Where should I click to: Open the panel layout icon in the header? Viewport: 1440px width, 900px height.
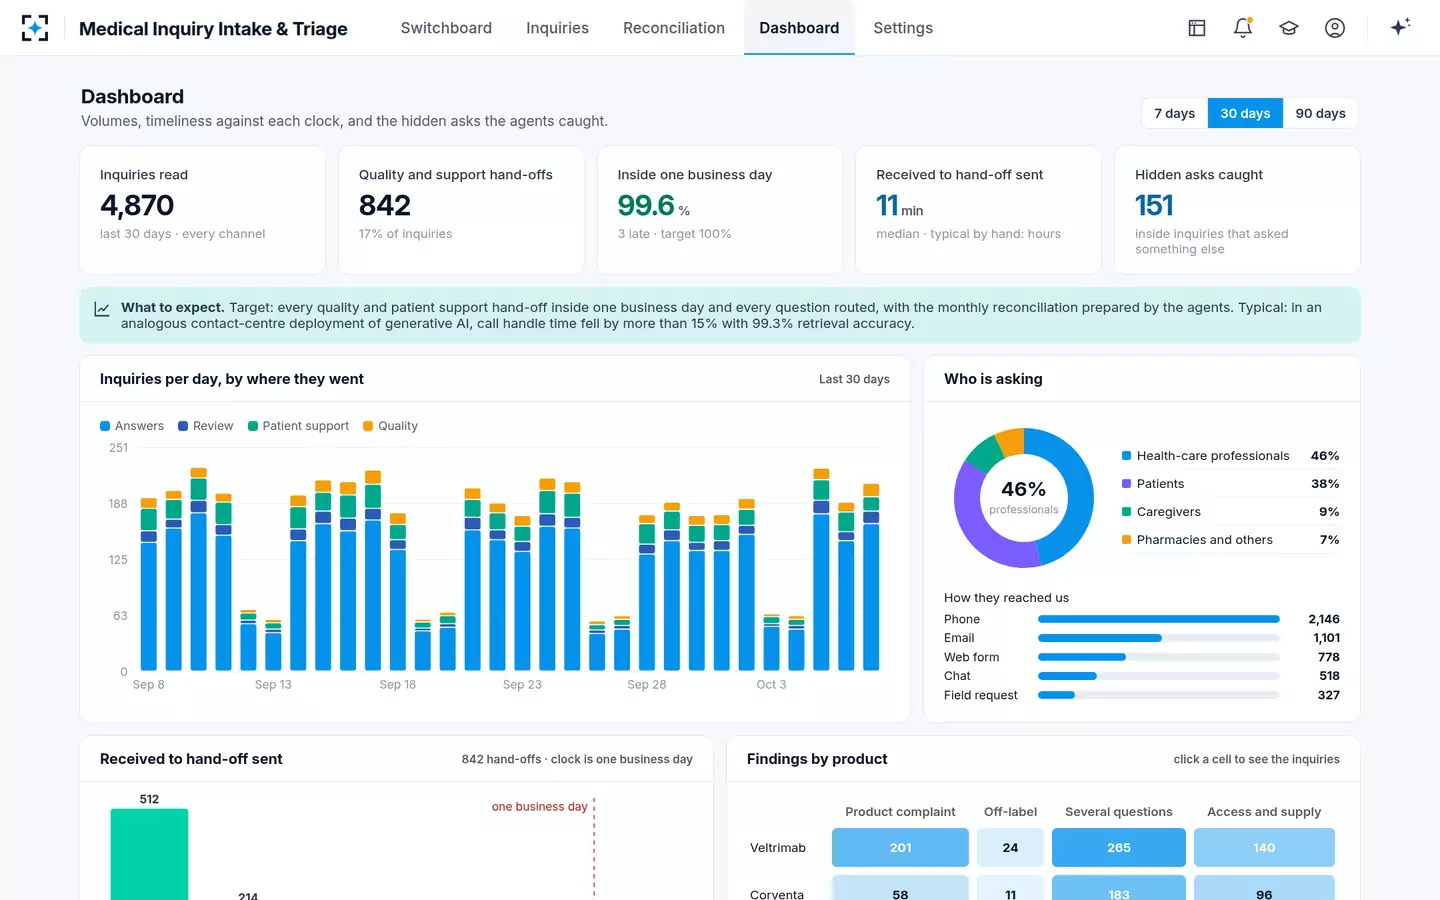[1197, 28]
